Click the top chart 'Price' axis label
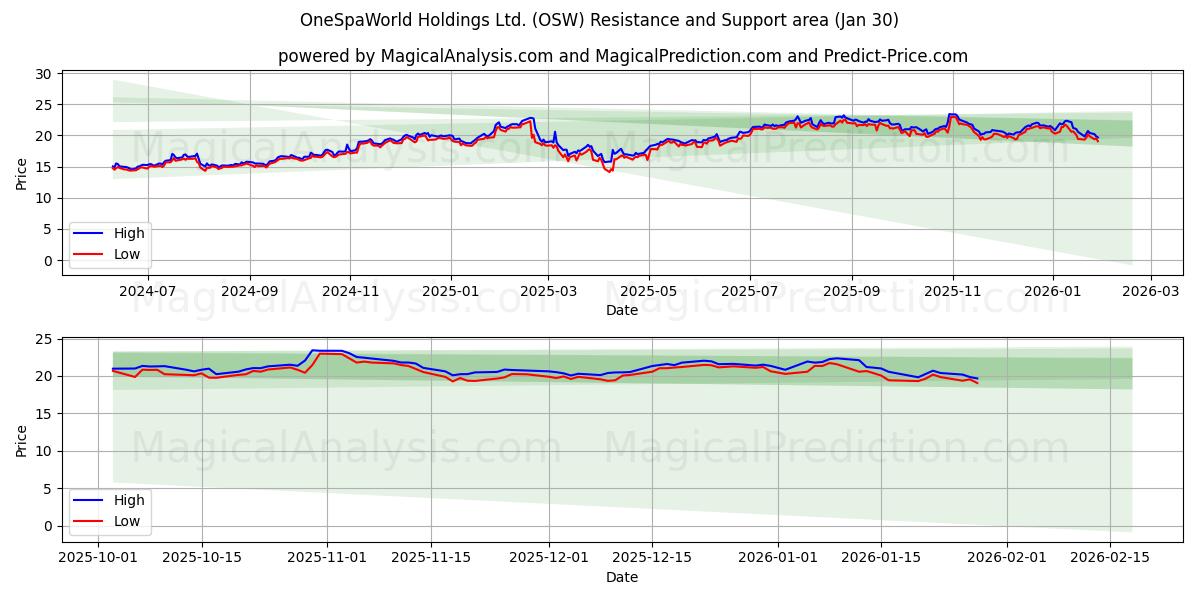This screenshot has width=1200, height=600. point(22,173)
